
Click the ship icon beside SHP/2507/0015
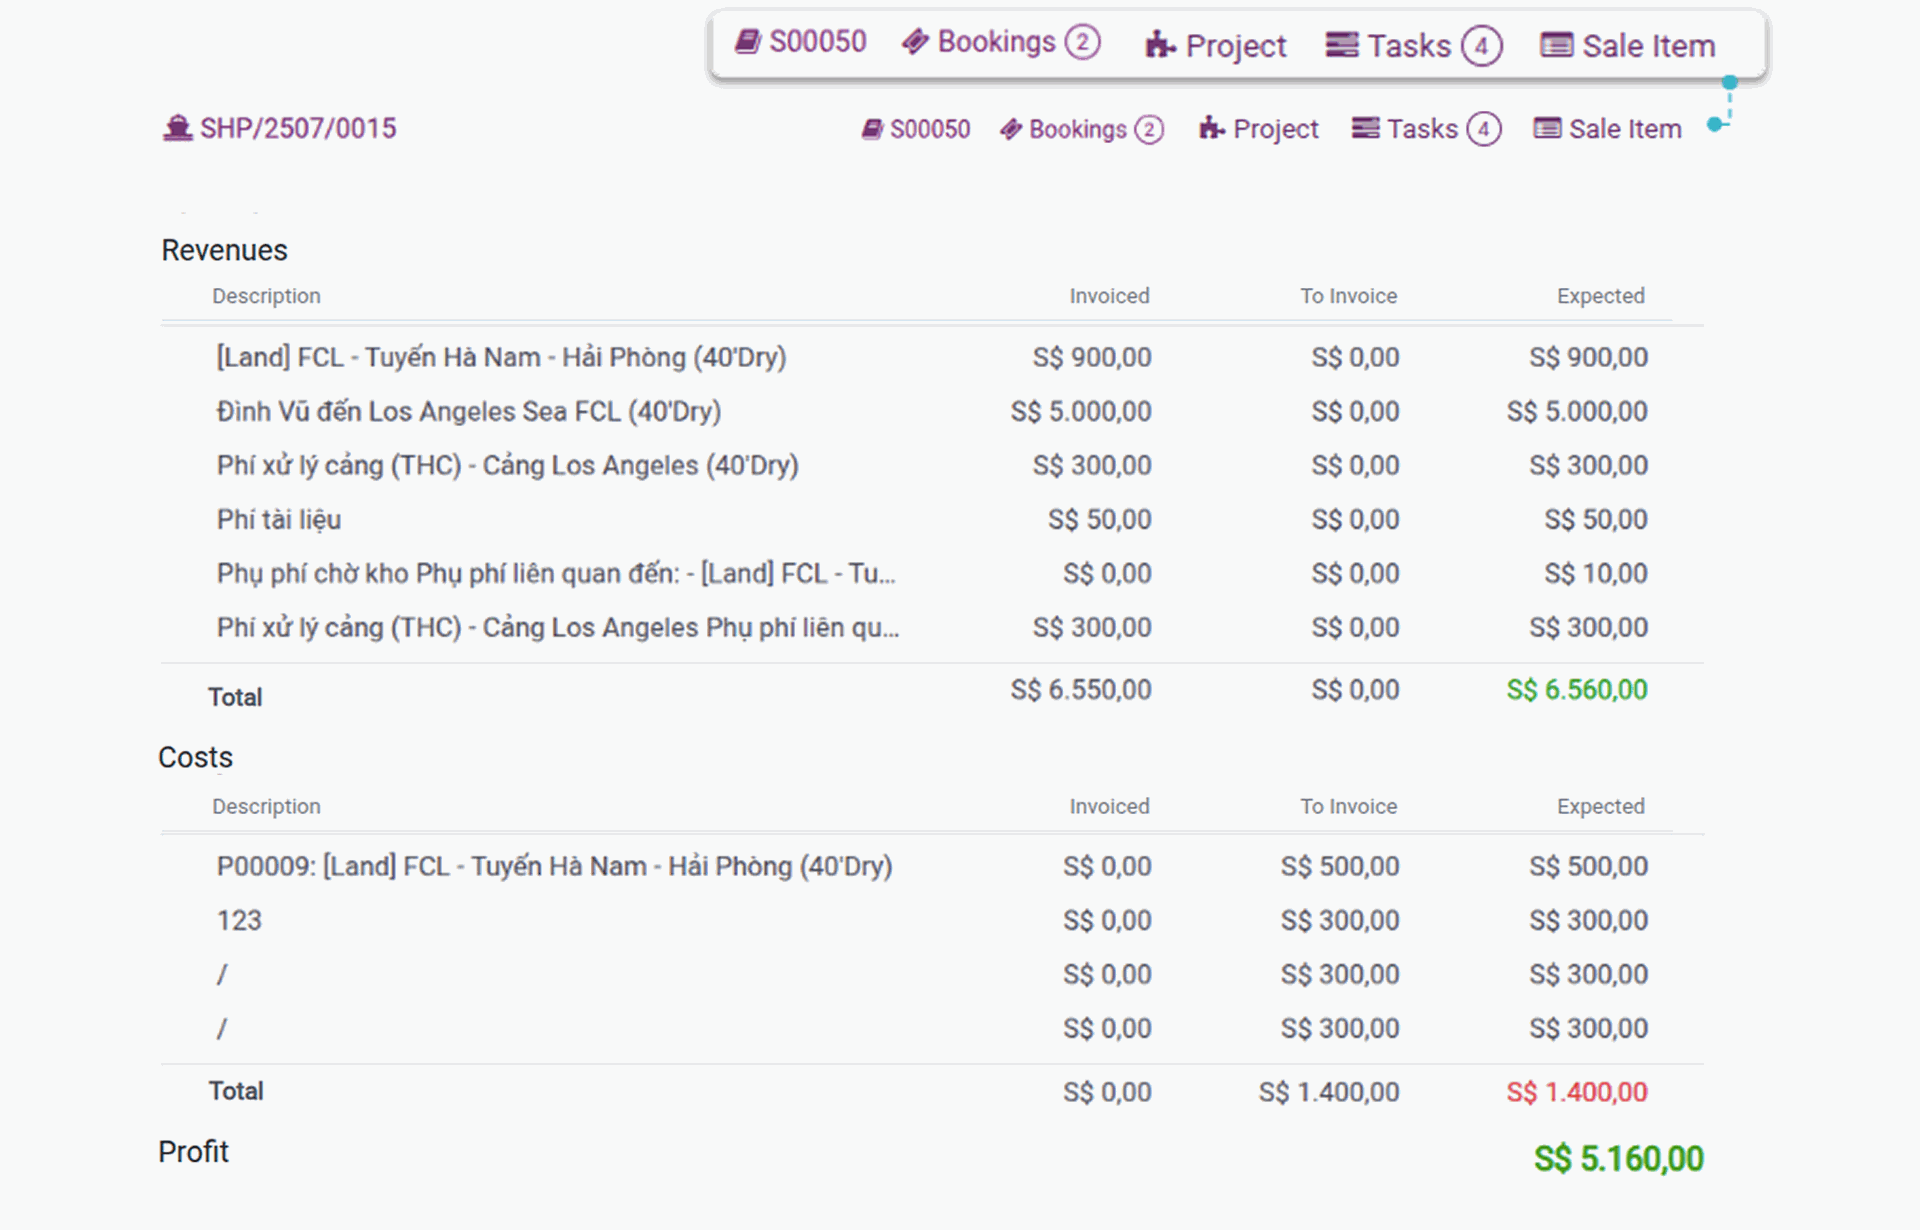click(x=177, y=128)
